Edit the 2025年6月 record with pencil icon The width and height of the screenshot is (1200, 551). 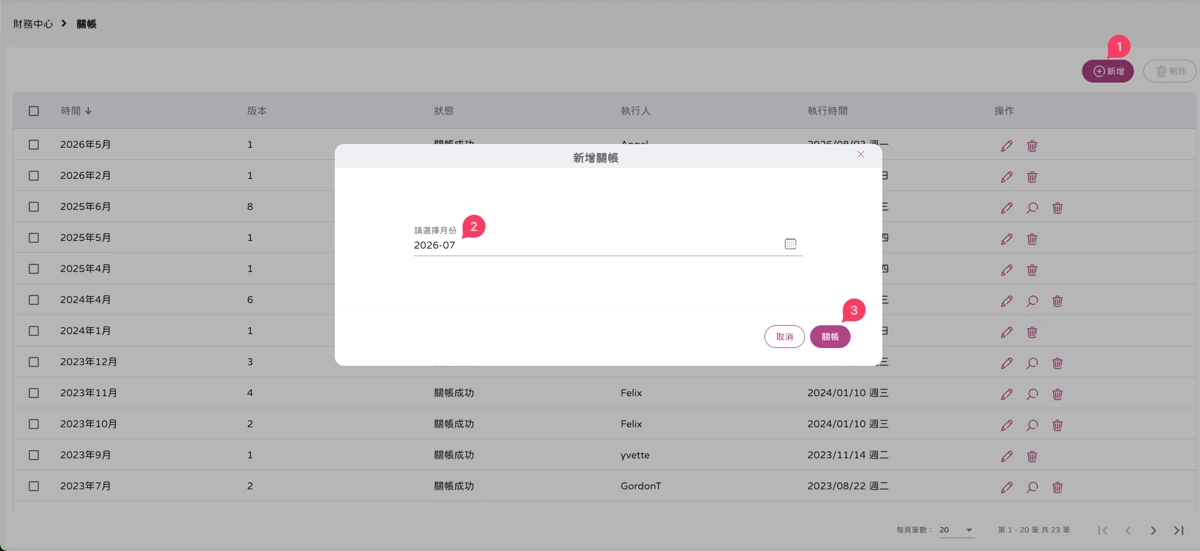(x=1007, y=208)
